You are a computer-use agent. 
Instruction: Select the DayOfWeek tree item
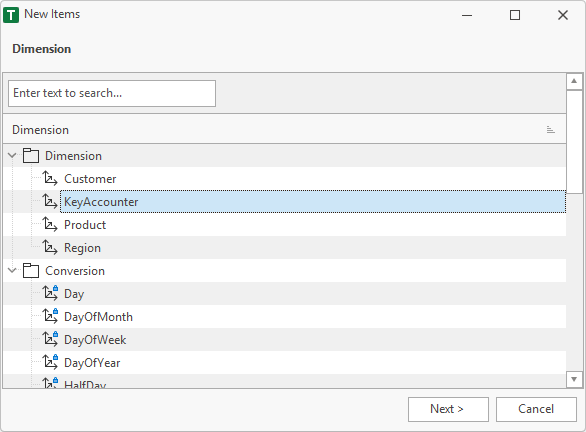95,340
